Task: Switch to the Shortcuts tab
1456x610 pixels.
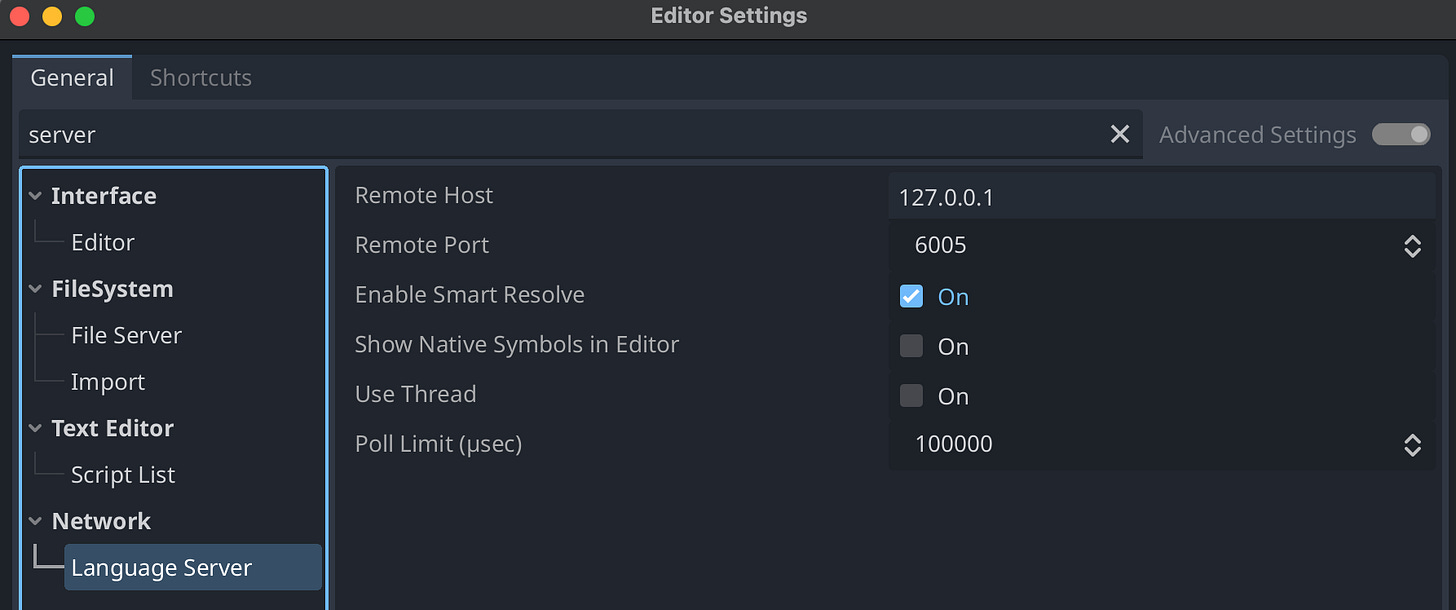Action: pyautogui.click(x=201, y=78)
